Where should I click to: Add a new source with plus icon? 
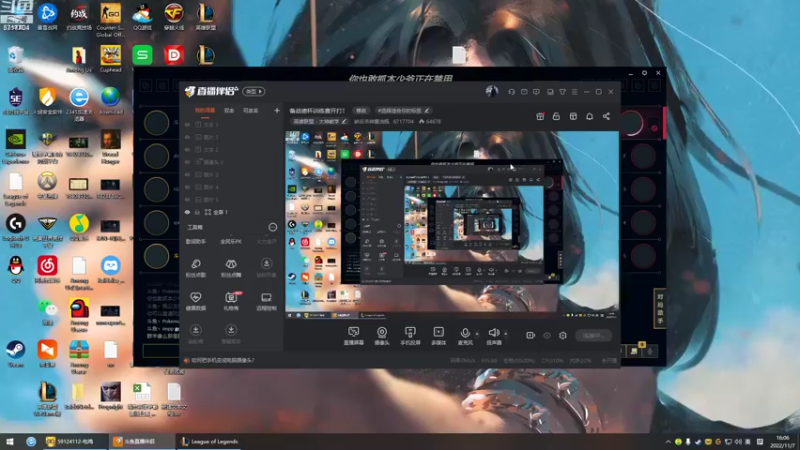pyautogui.click(x=277, y=110)
